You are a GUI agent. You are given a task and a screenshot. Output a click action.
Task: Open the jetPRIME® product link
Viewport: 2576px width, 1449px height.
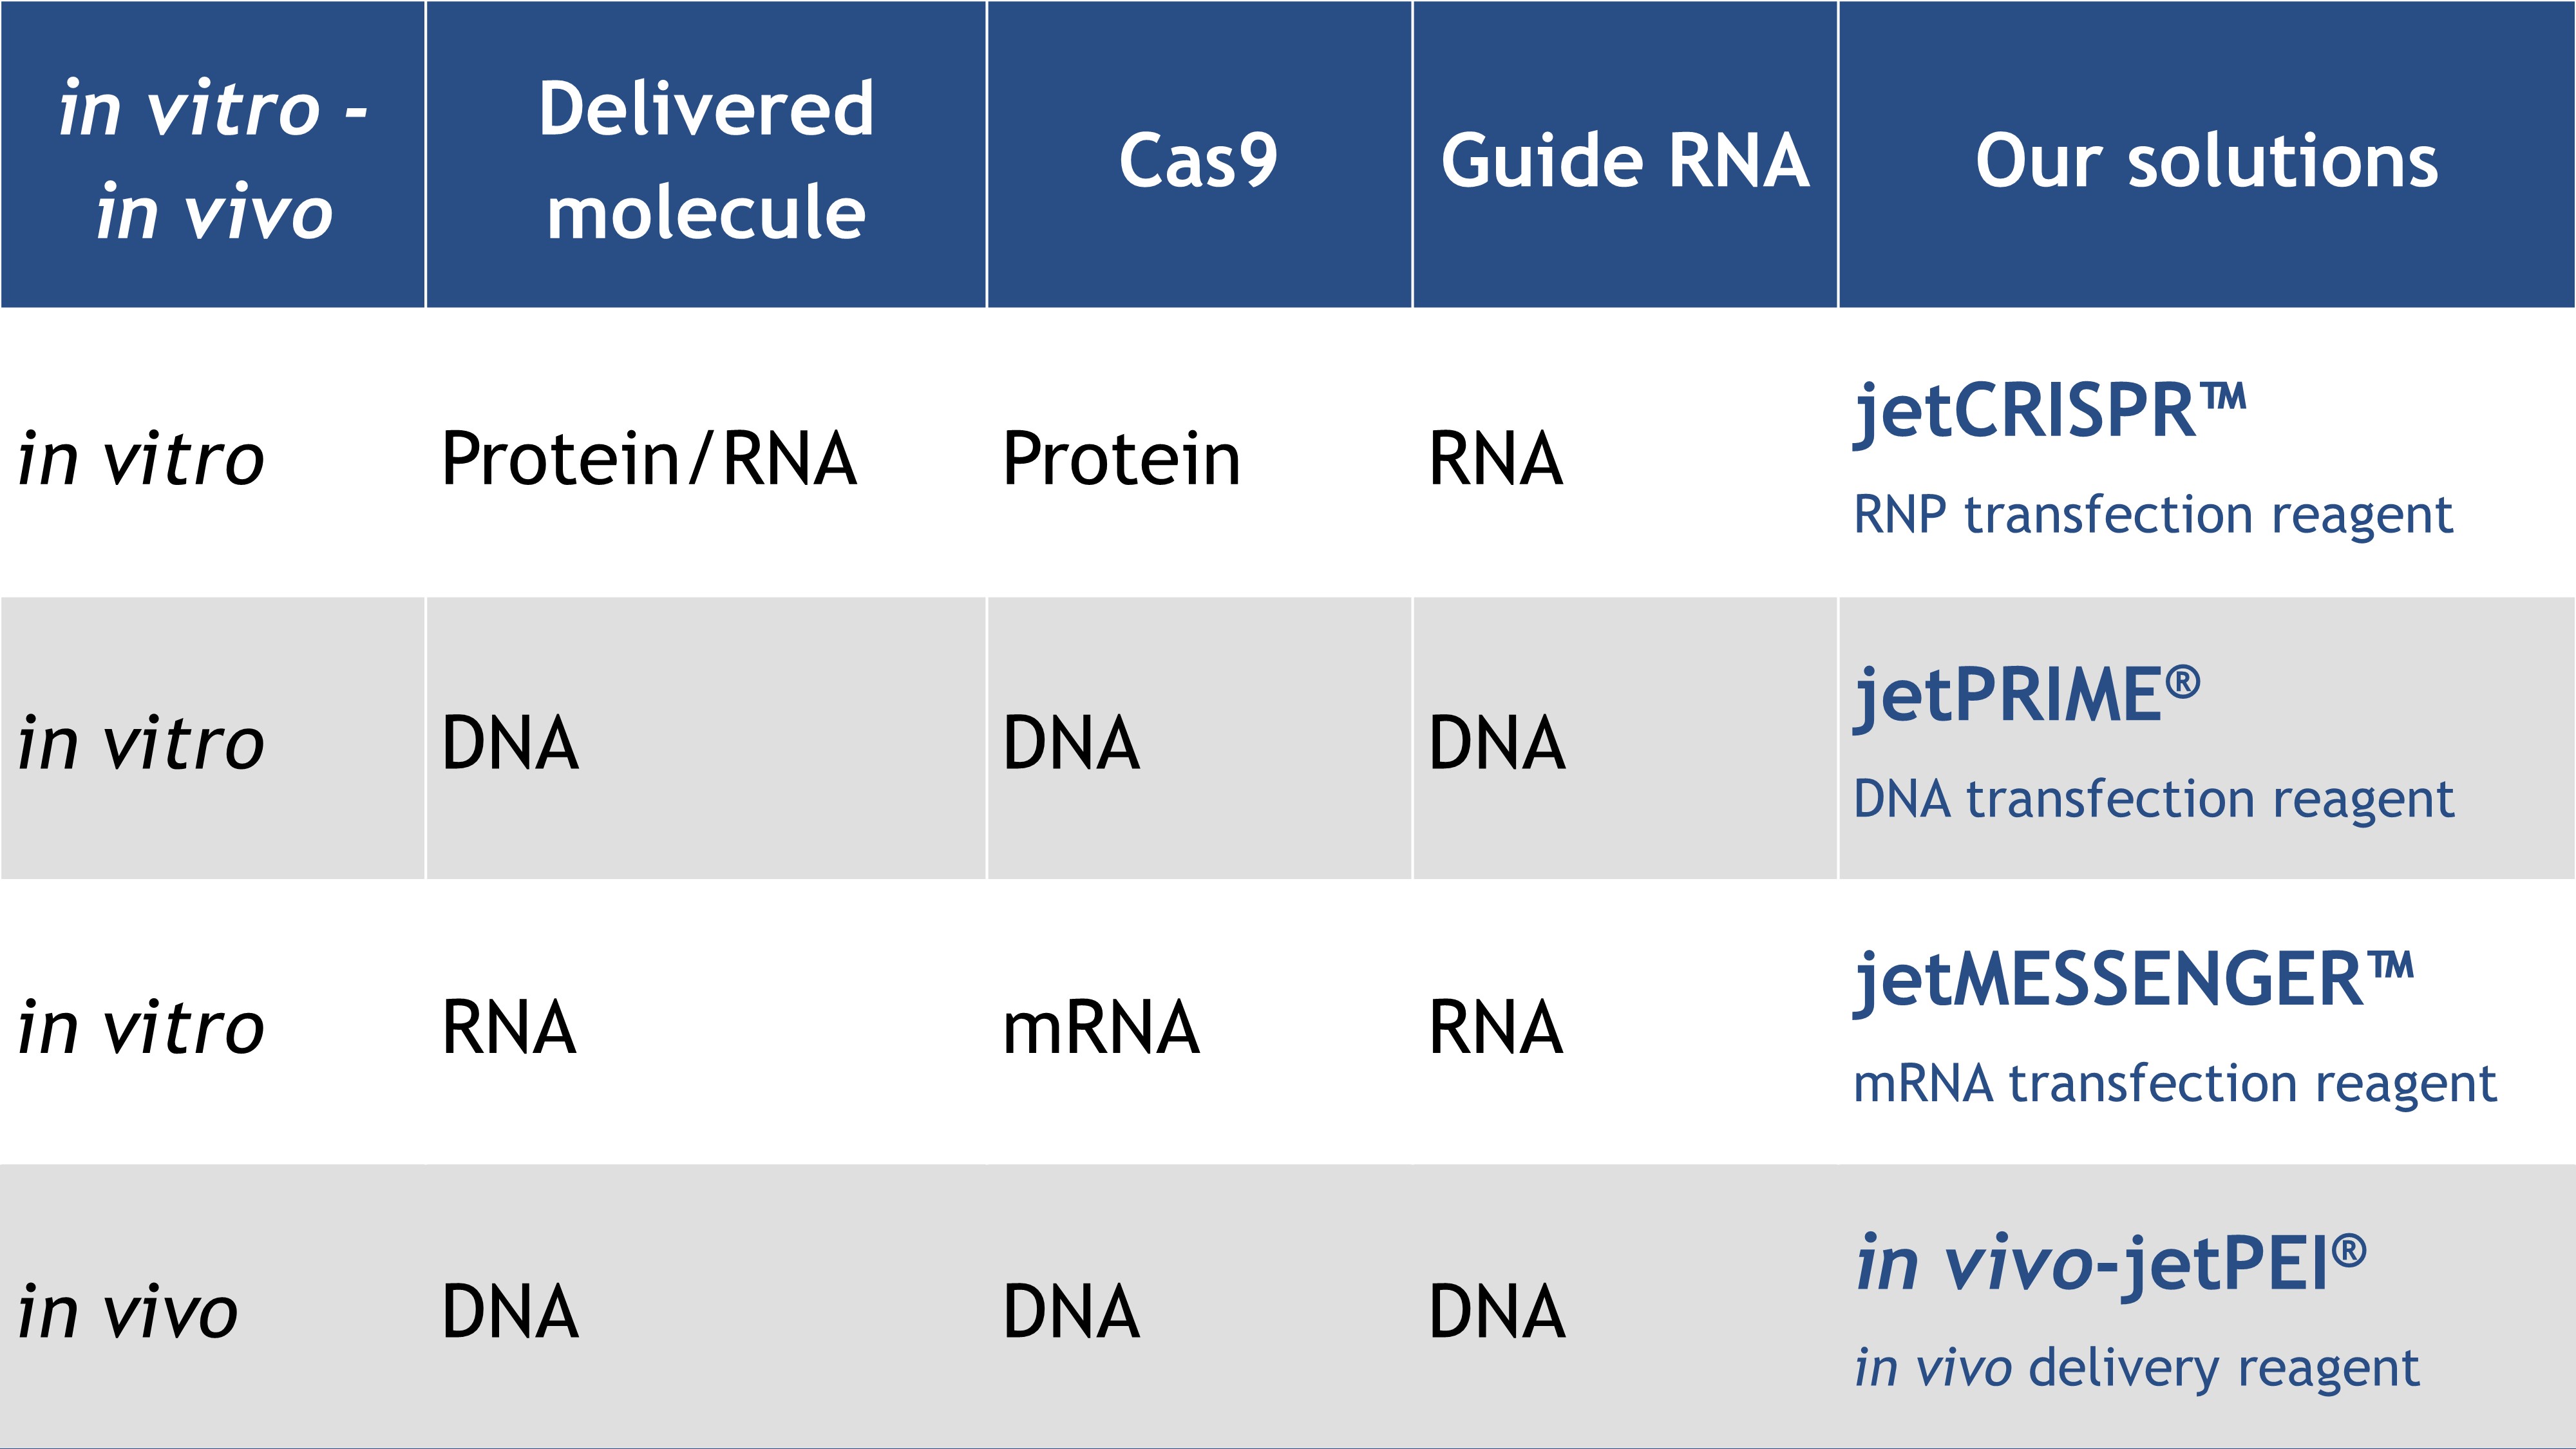(2026, 696)
